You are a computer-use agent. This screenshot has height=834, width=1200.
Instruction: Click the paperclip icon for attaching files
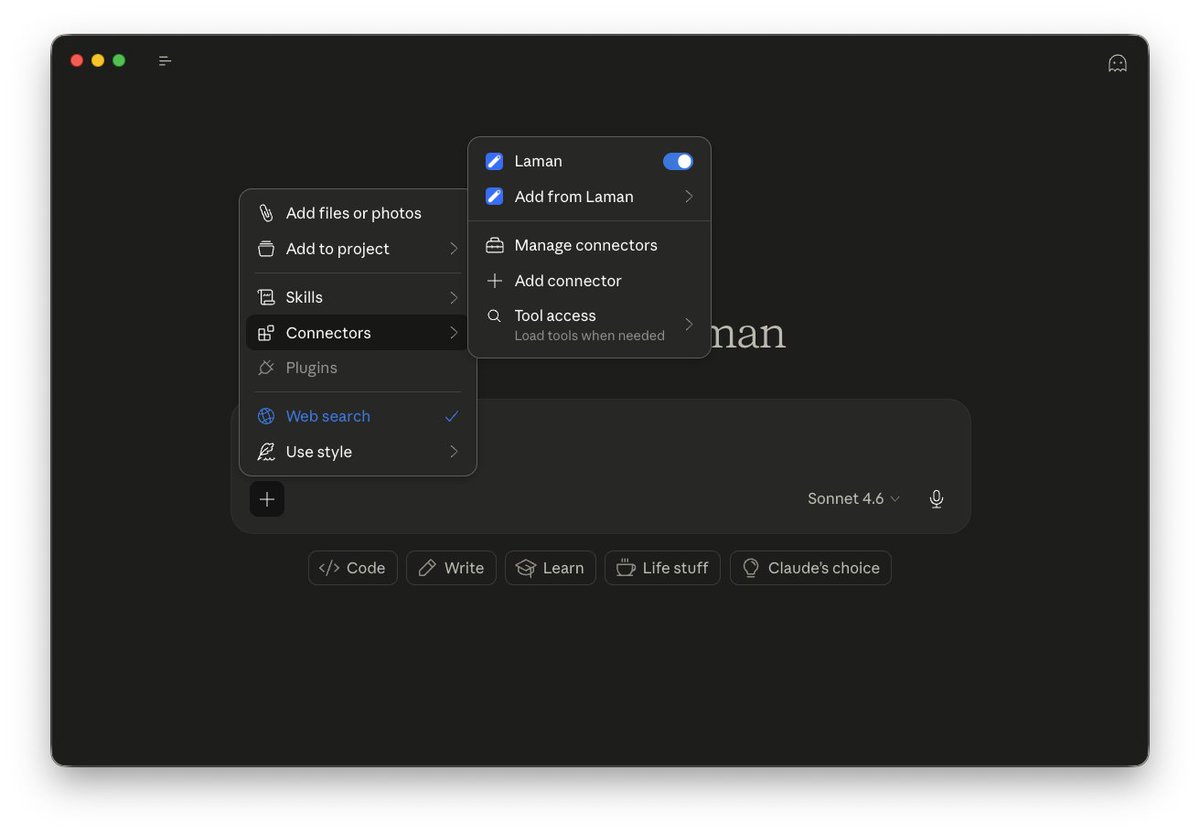(266, 213)
